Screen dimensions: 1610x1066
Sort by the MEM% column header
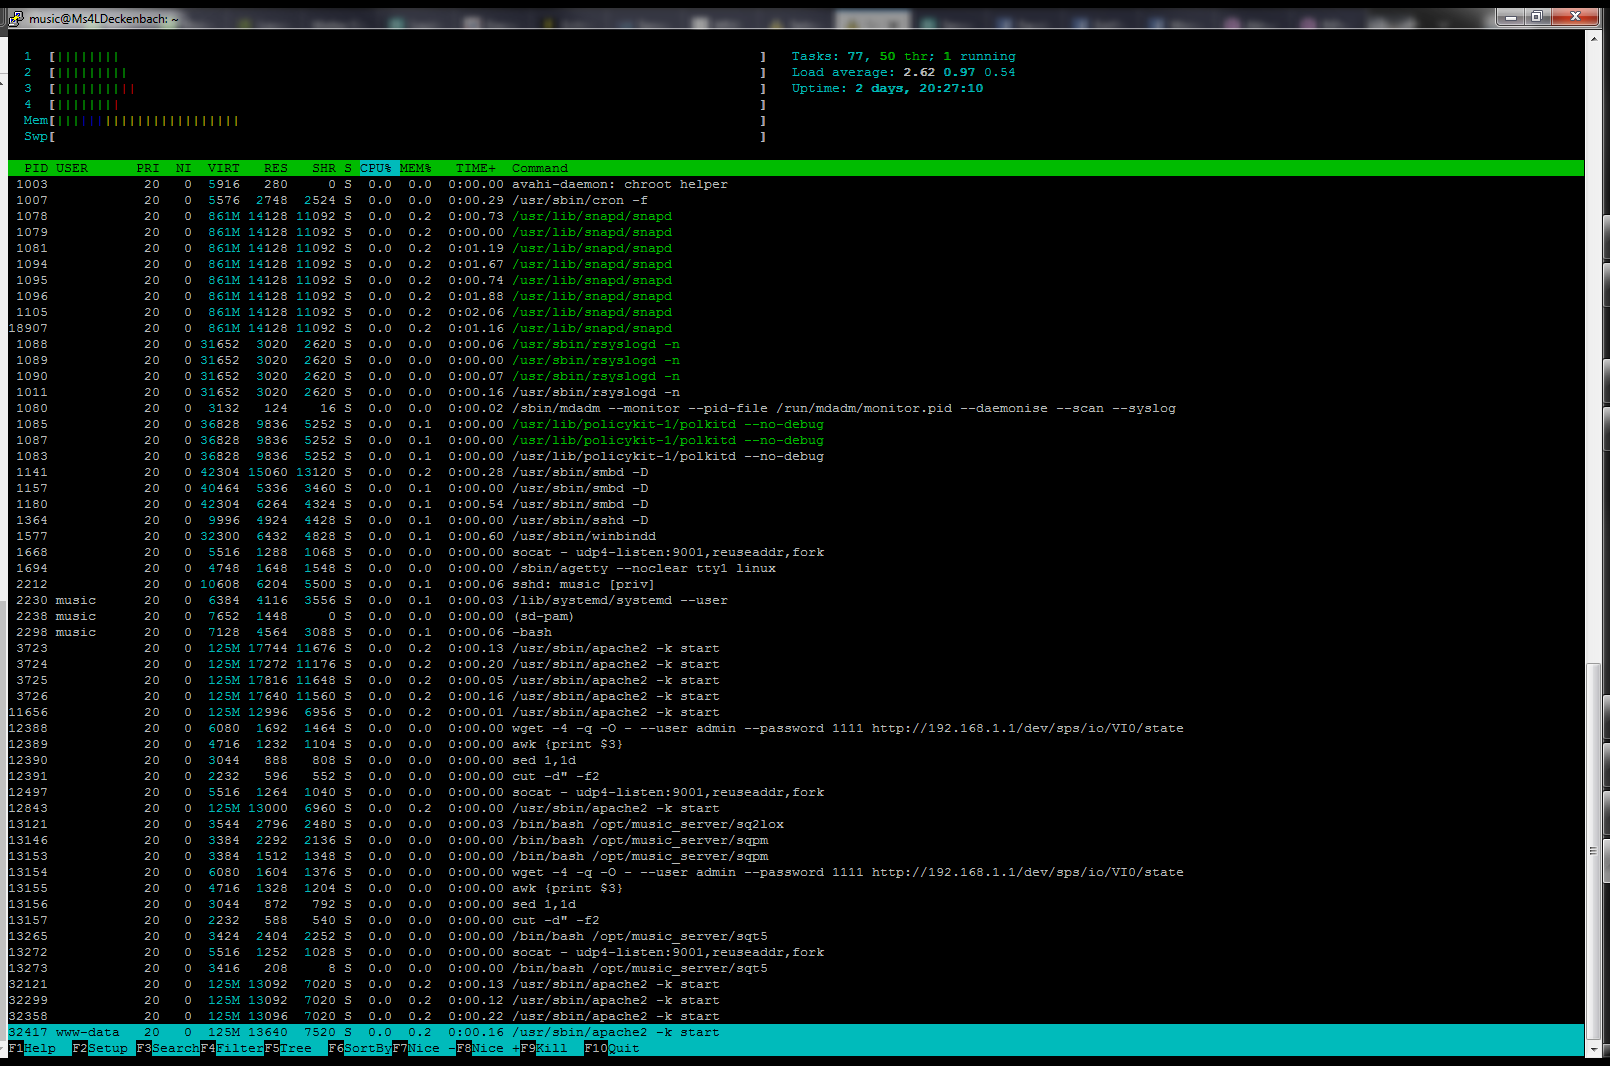pyautogui.click(x=415, y=168)
